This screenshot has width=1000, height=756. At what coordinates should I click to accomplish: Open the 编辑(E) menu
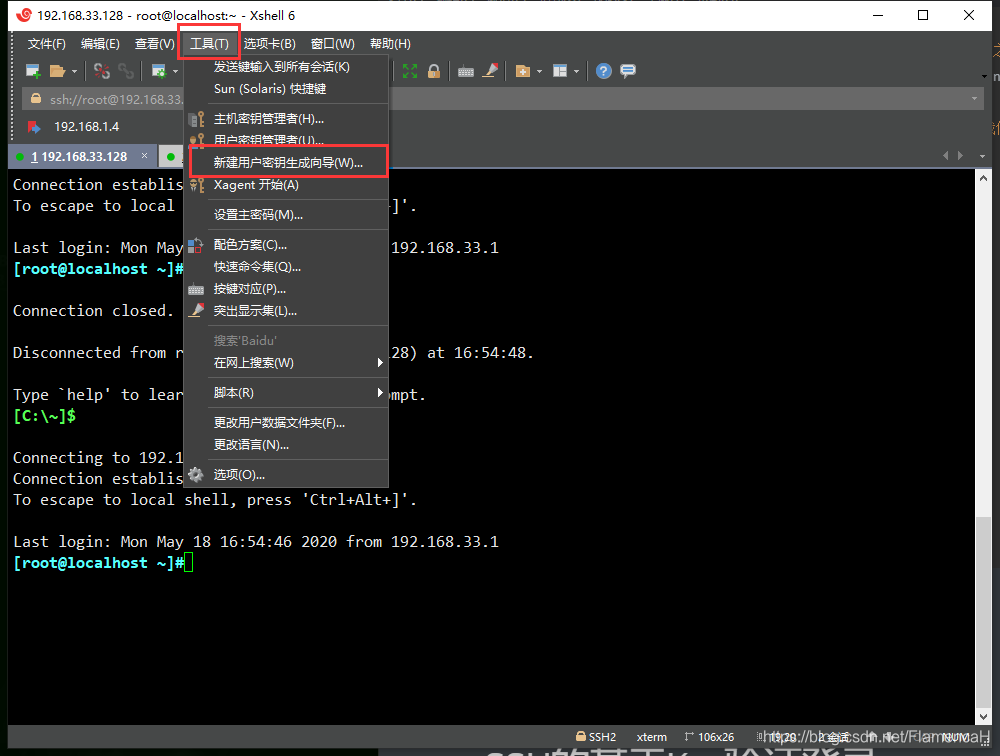pyautogui.click(x=100, y=44)
